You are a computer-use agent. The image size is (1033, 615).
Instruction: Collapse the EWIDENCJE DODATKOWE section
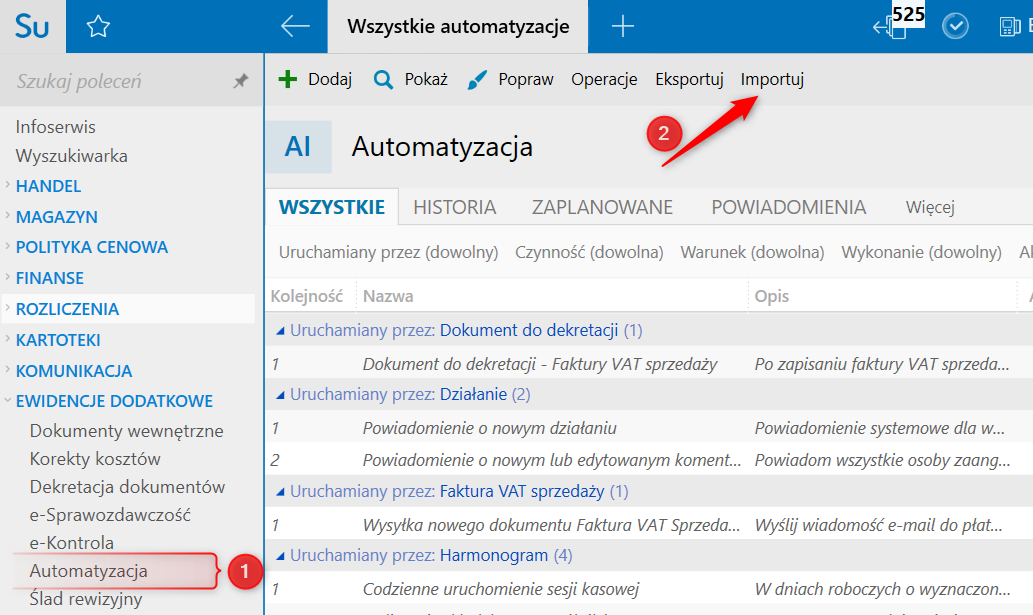click(114, 401)
